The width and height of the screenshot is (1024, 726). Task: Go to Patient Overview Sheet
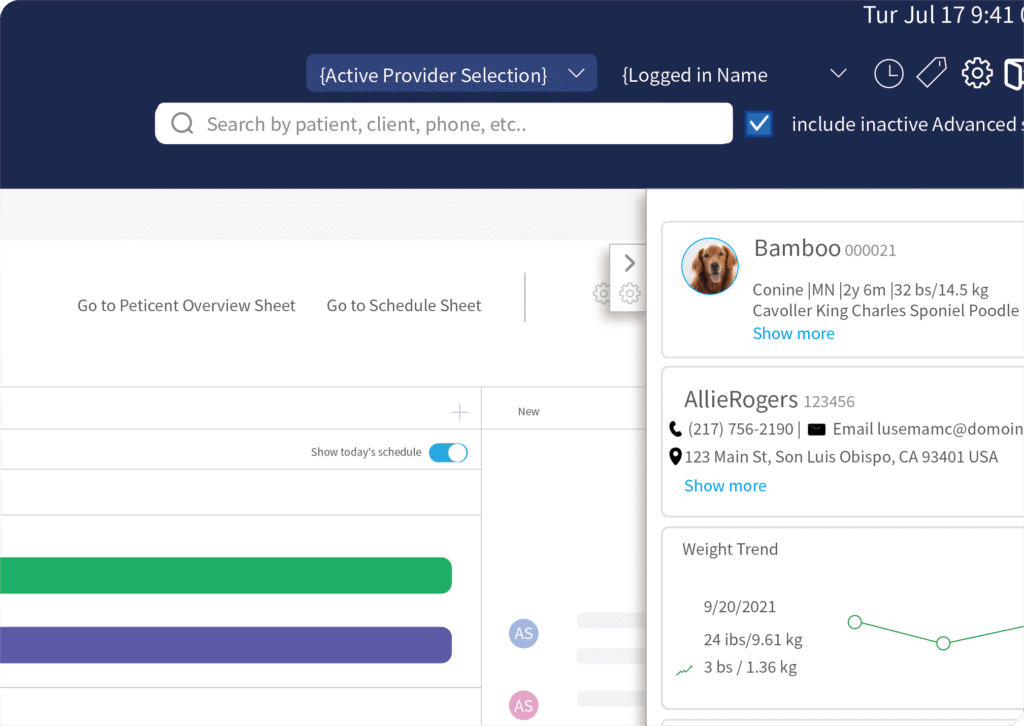click(186, 306)
